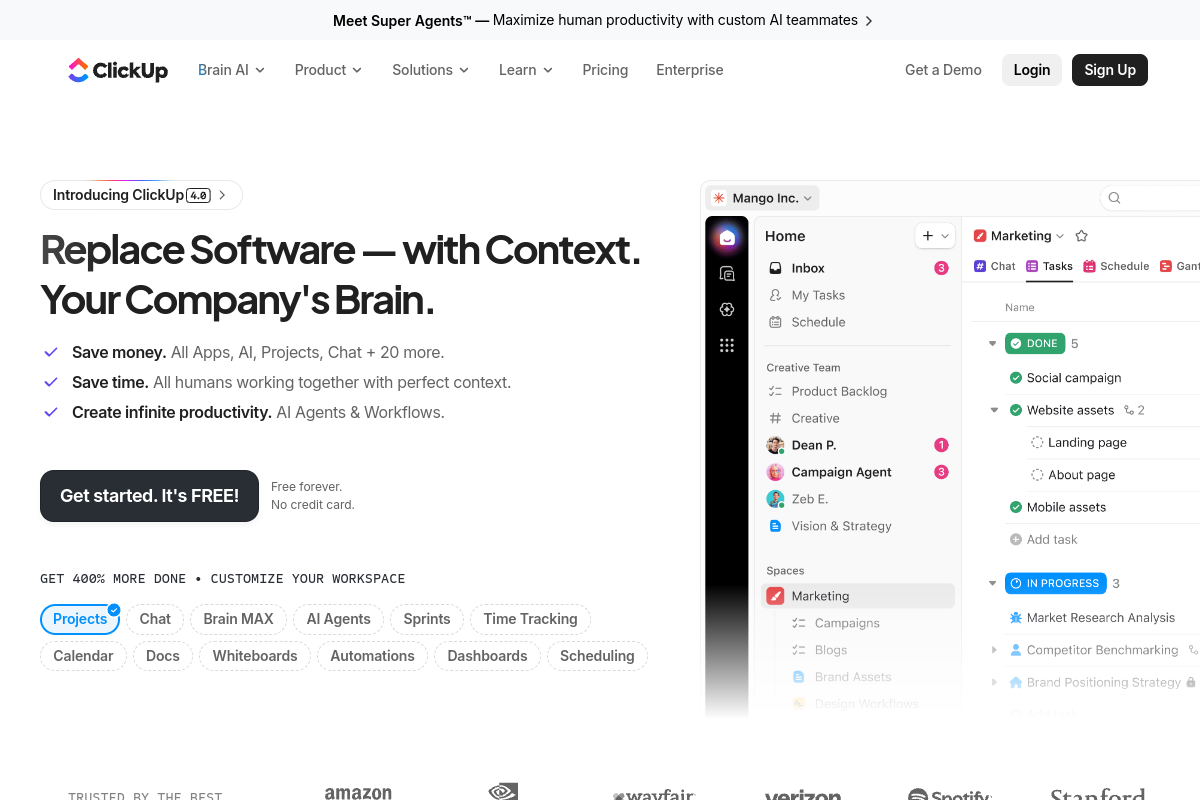Toggle Mobile assets done checkmark
Viewport: 1200px width, 800px height.
[1016, 507]
